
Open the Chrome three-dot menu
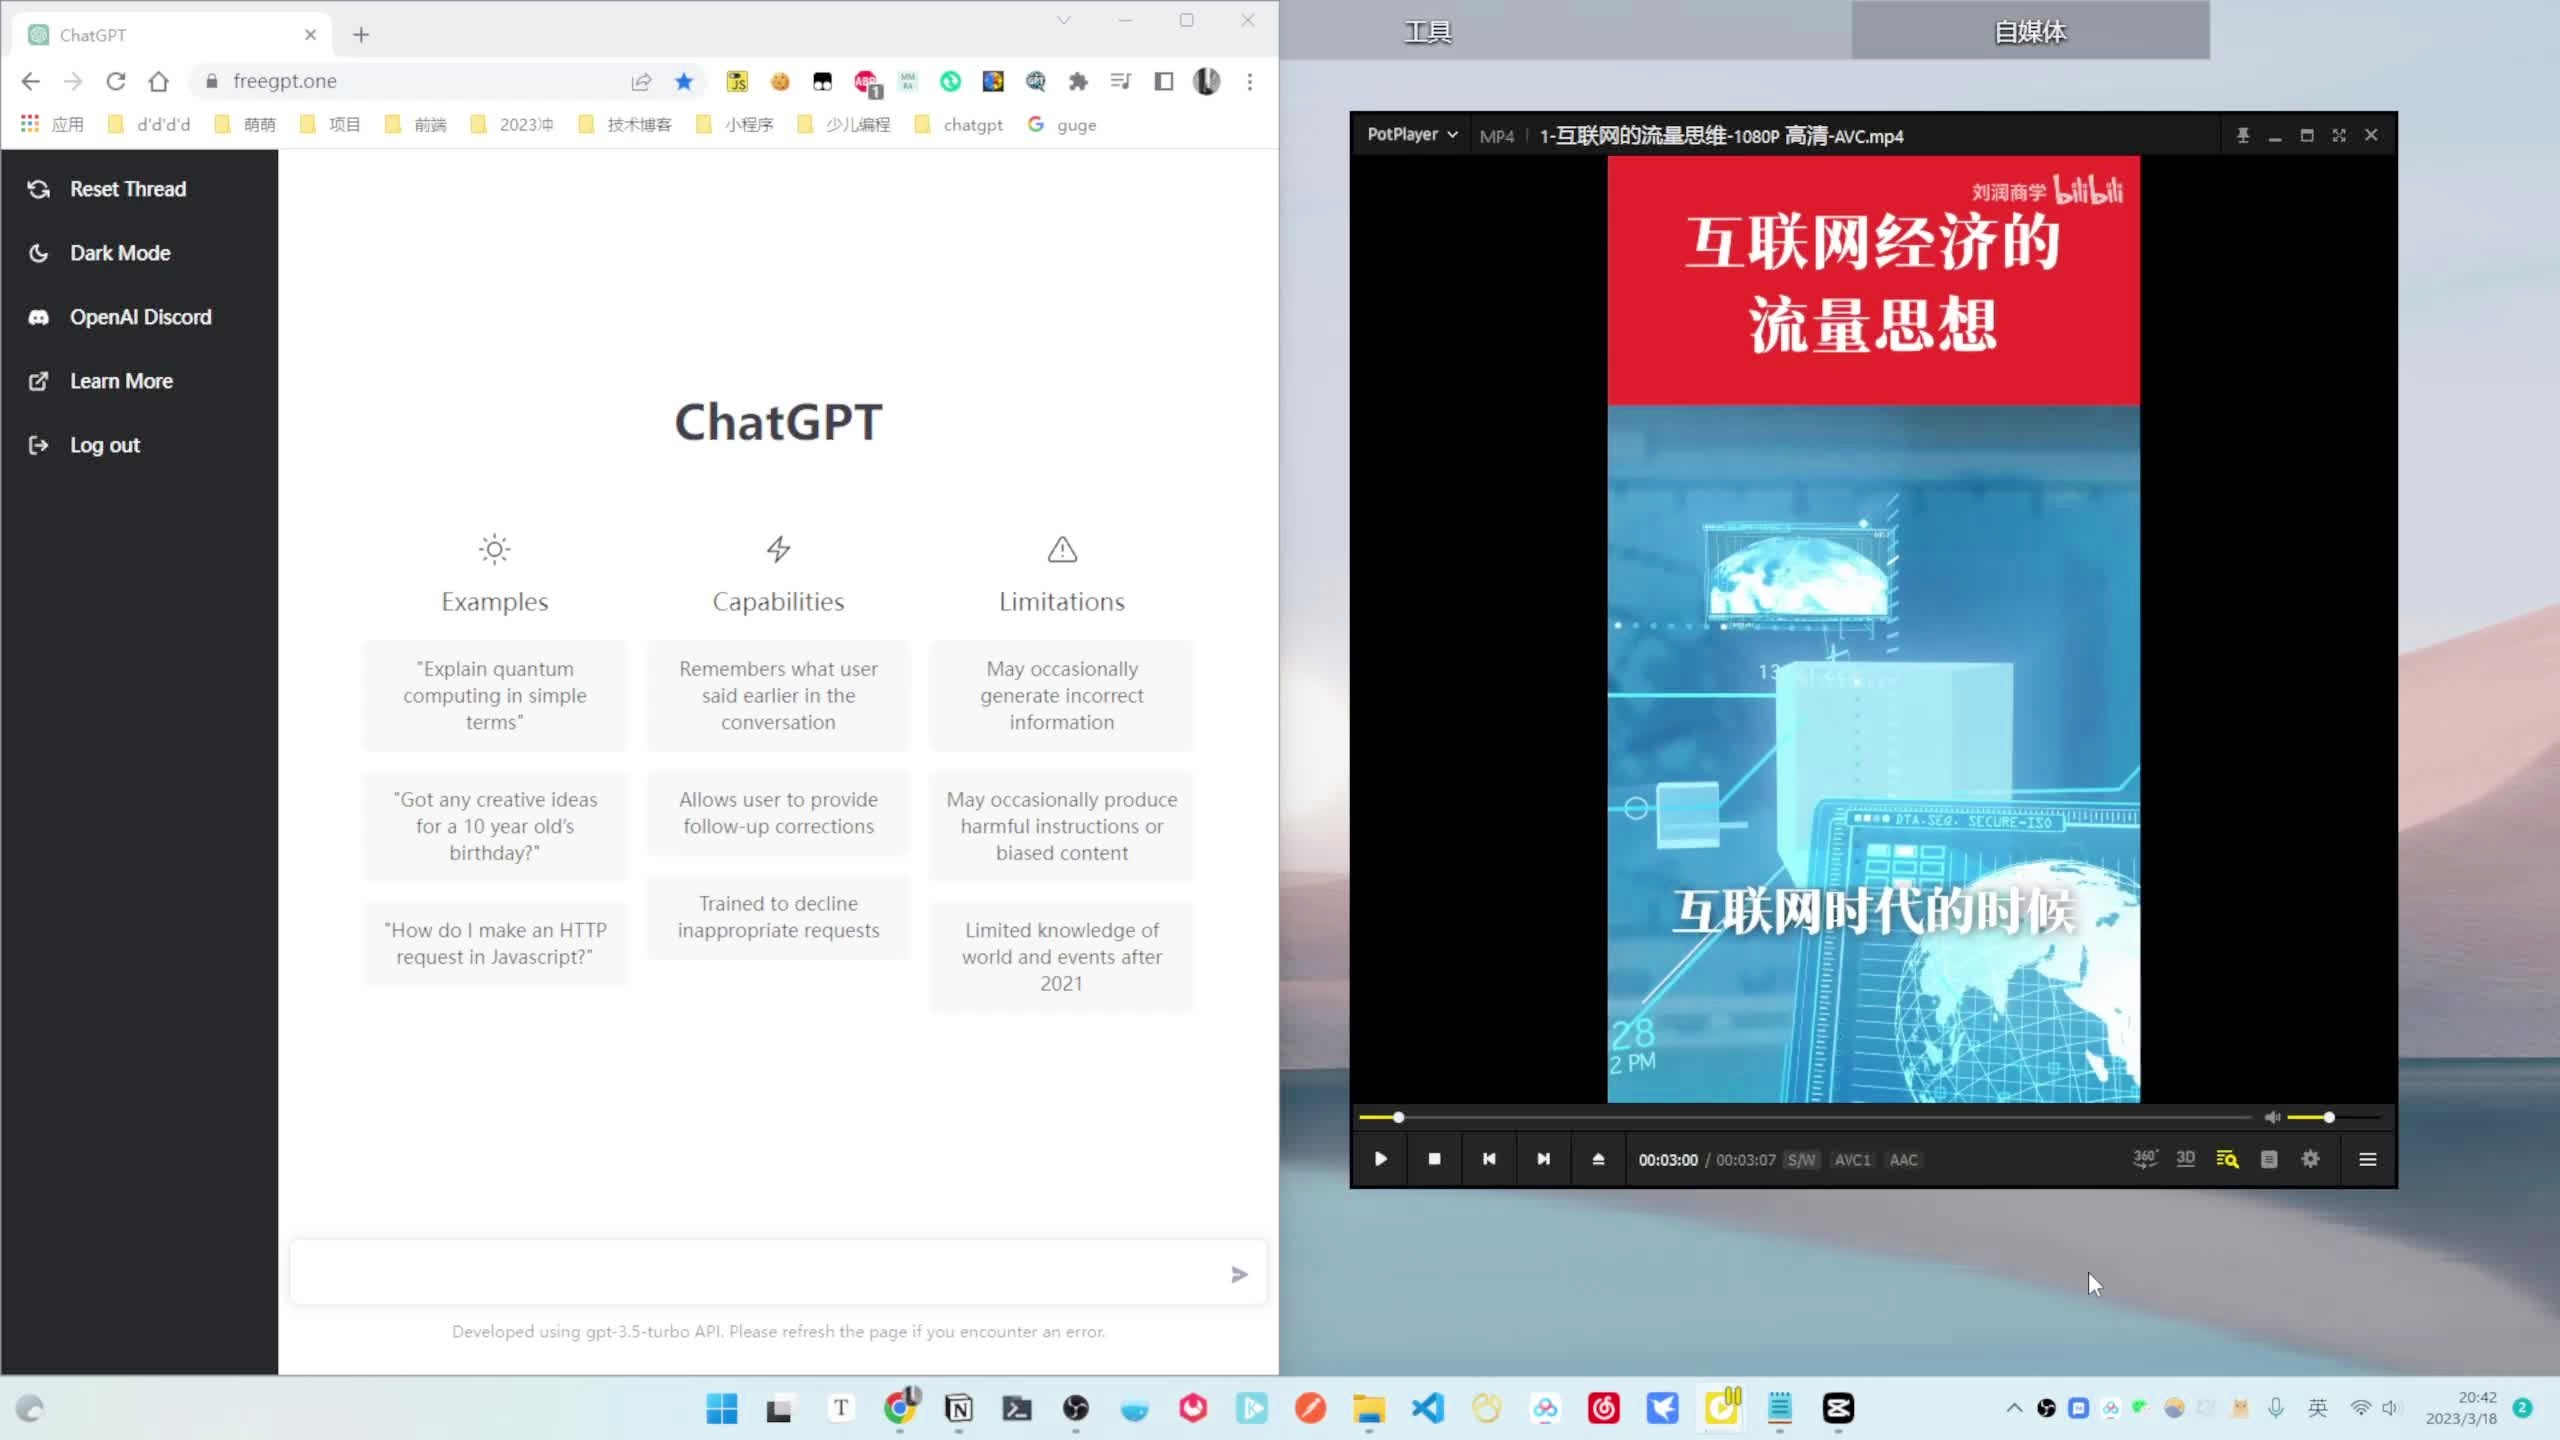(1250, 81)
